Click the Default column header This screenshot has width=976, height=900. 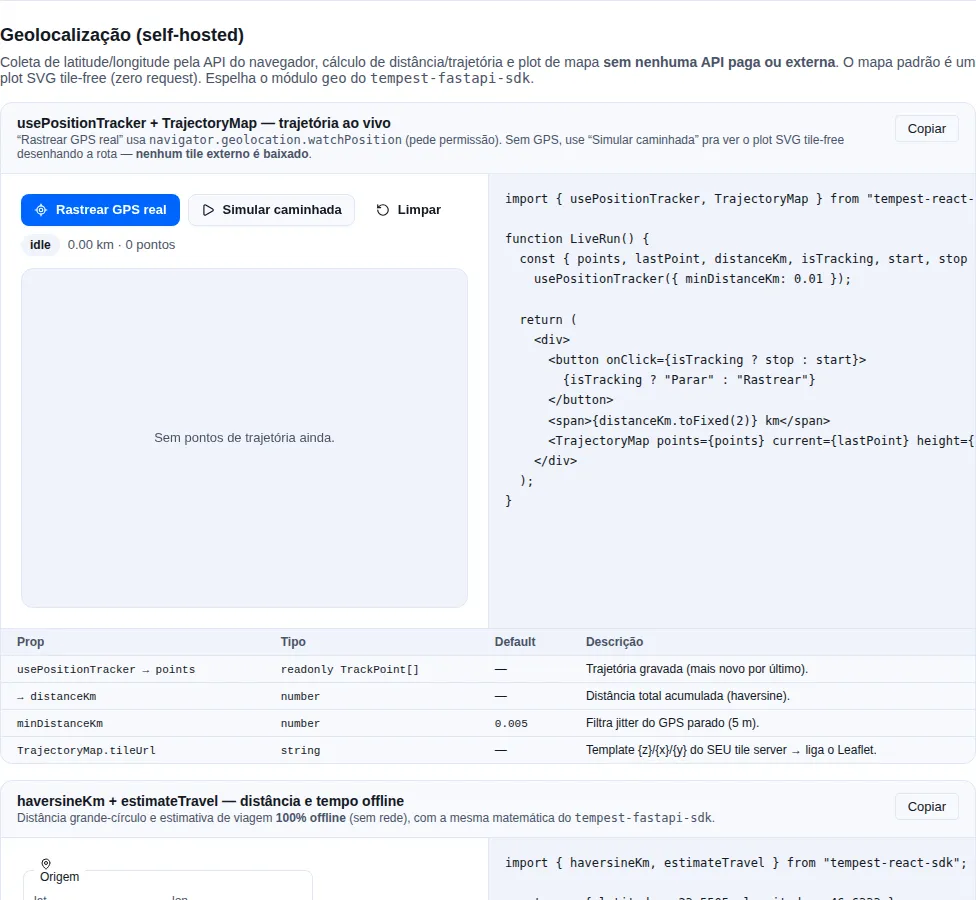(x=515, y=642)
